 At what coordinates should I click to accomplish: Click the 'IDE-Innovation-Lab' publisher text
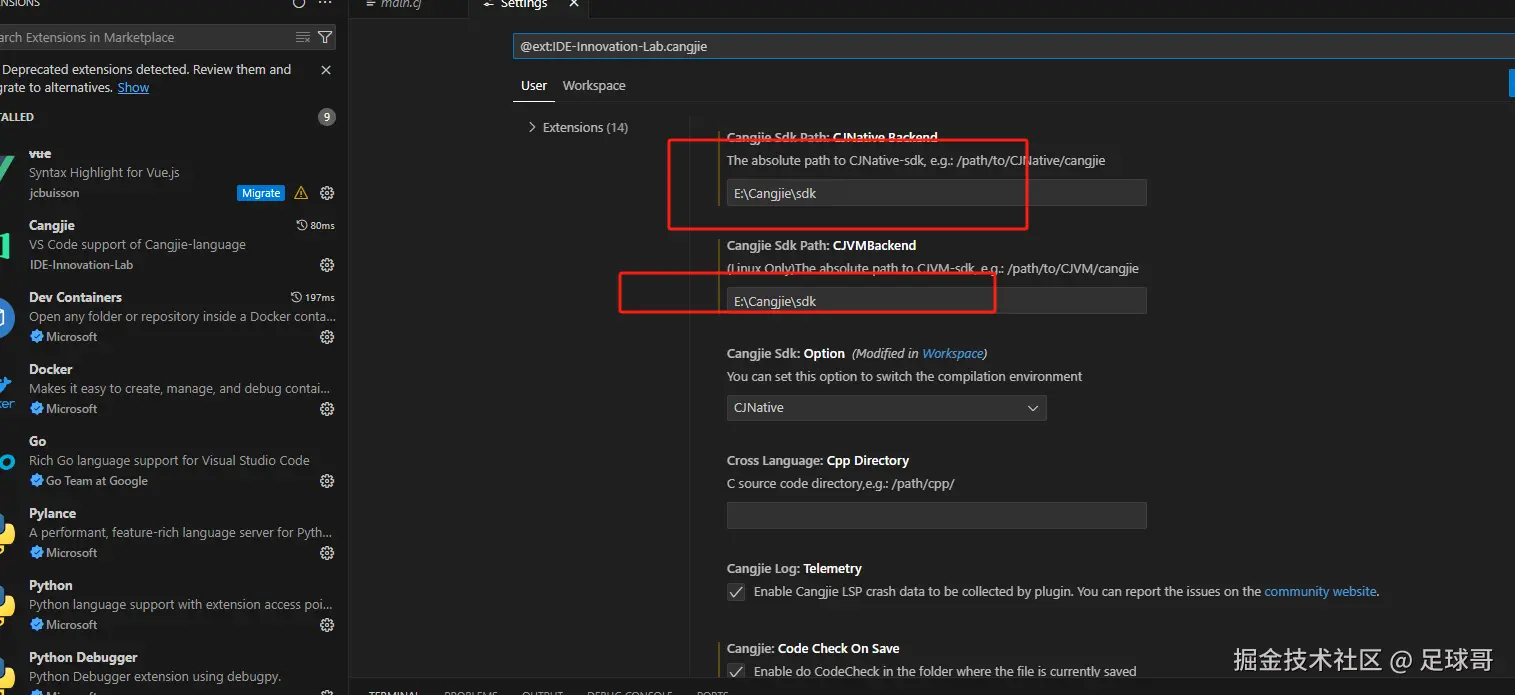(81, 265)
